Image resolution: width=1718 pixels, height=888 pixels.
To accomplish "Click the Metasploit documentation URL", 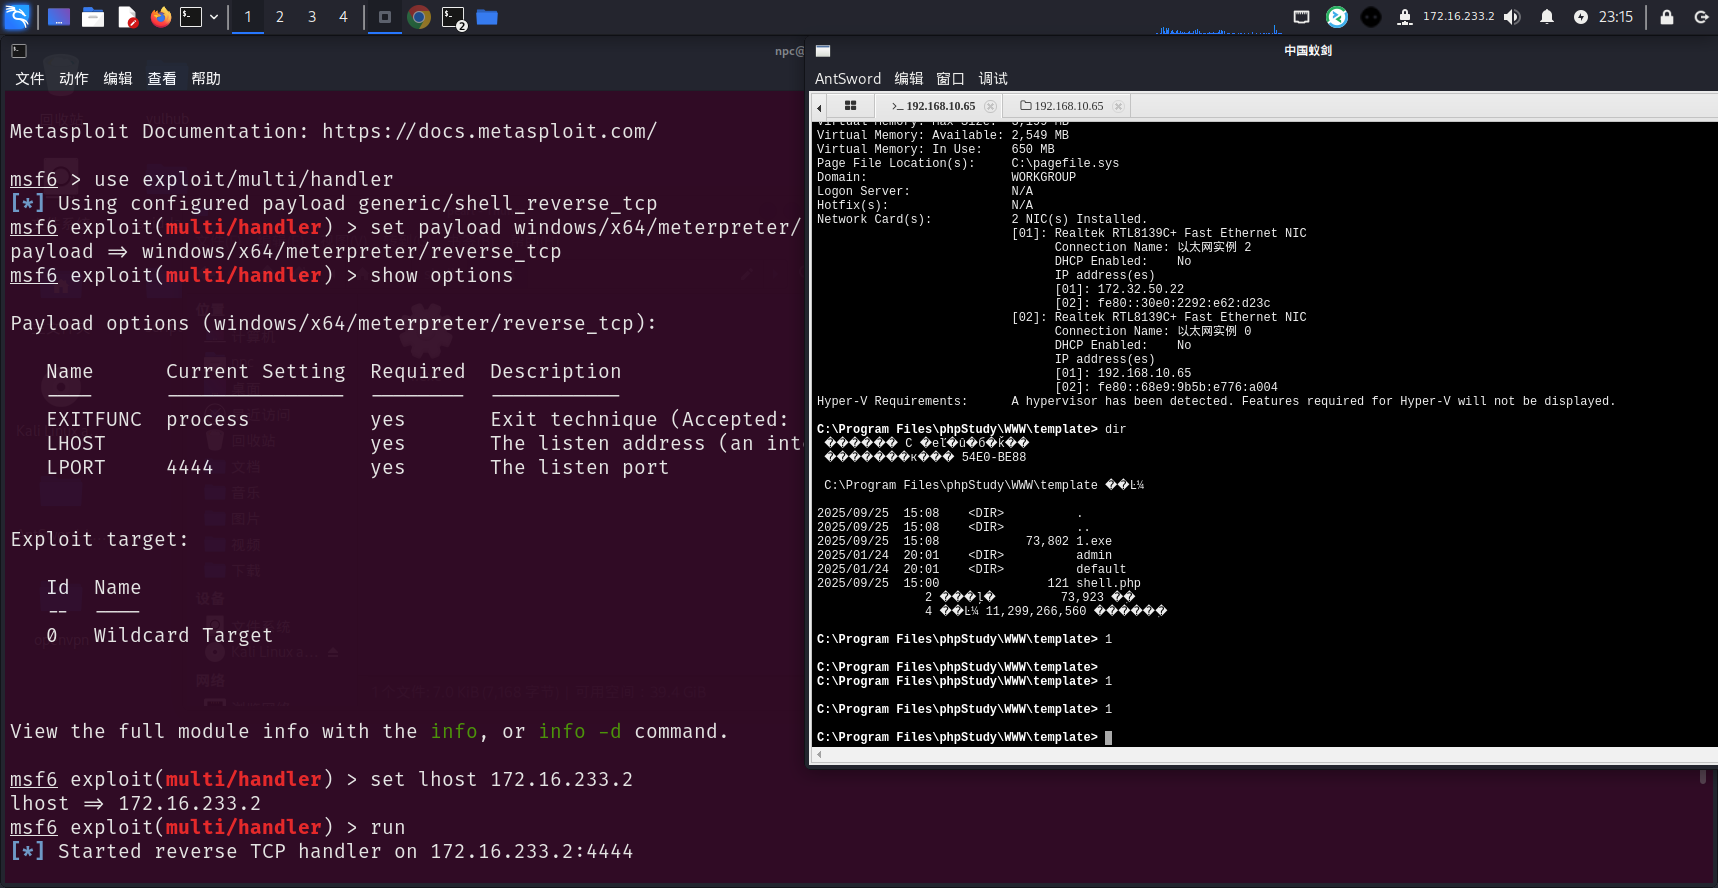I will coord(489,131).
